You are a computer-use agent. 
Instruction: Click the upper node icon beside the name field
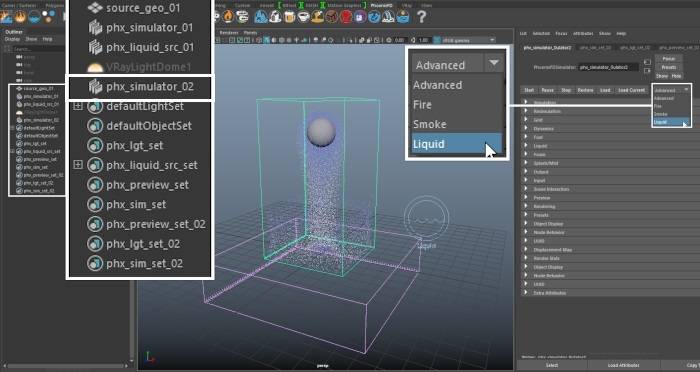coord(647,62)
